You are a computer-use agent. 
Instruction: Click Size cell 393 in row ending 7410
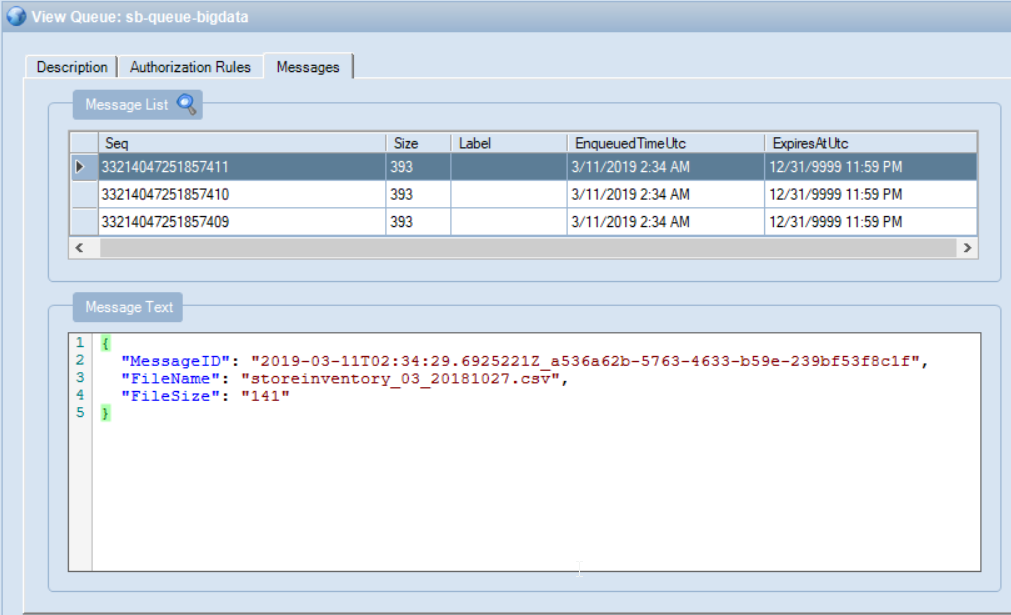(x=418, y=194)
